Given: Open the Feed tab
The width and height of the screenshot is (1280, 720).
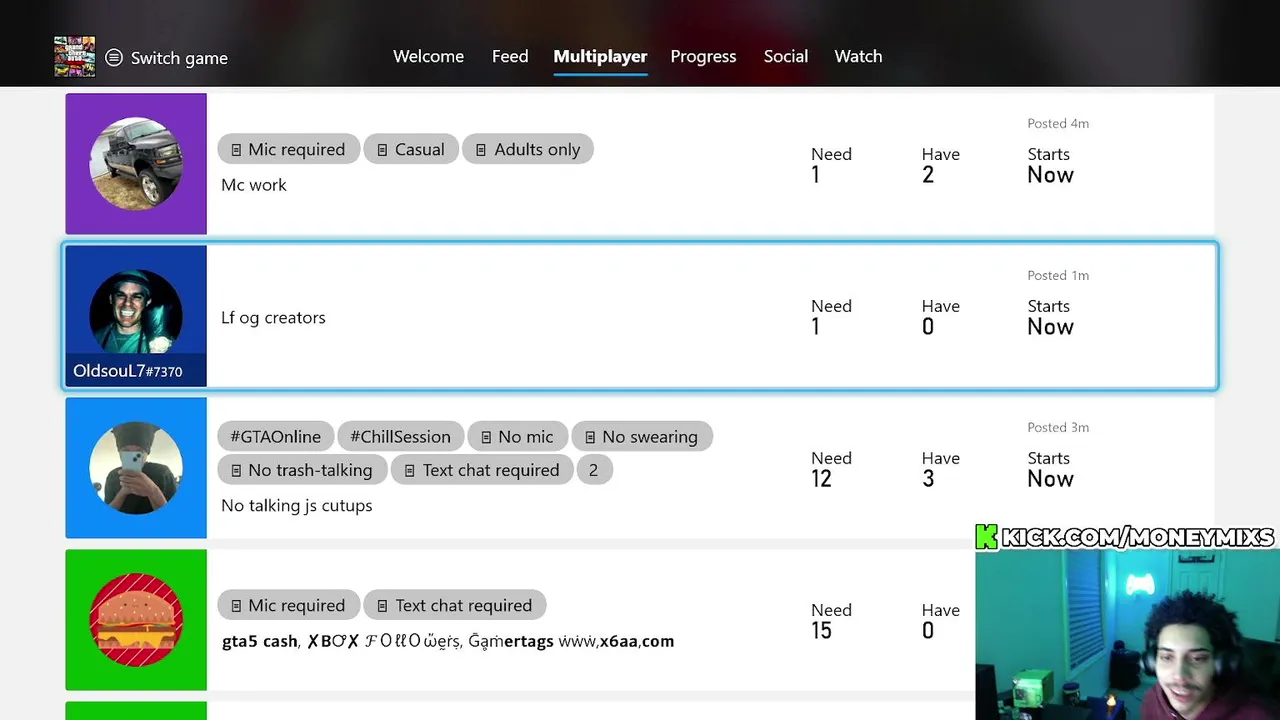Looking at the screenshot, I should [510, 56].
